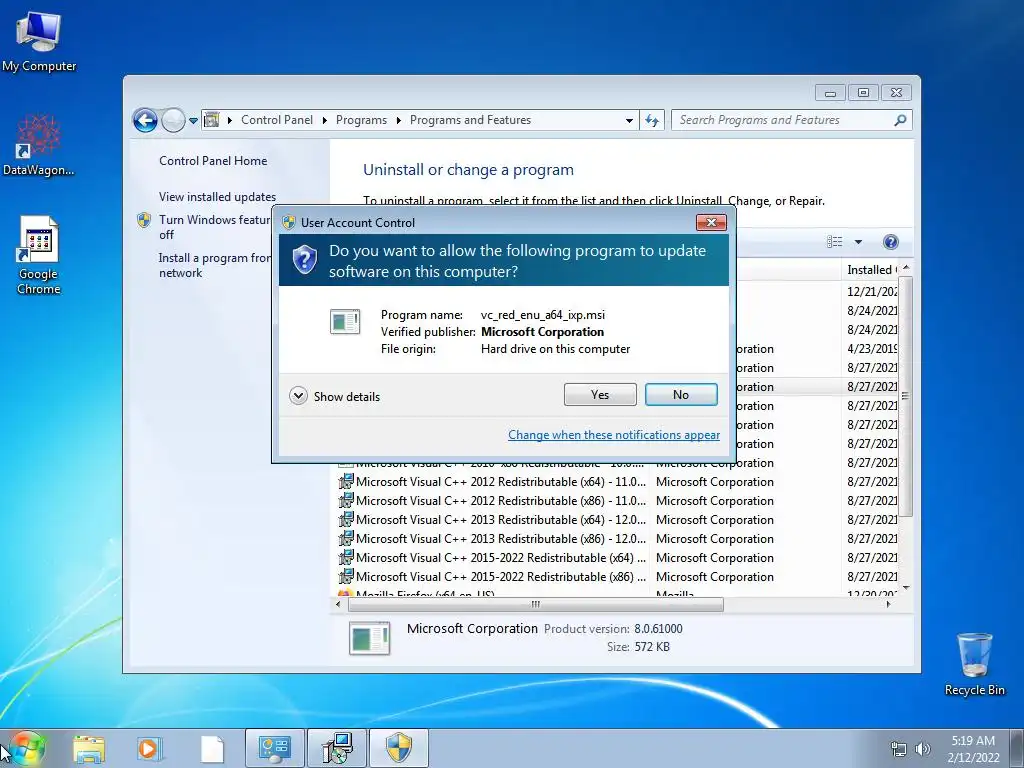
Task: Switch to the UAC shield taskbar item
Action: coord(399,748)
